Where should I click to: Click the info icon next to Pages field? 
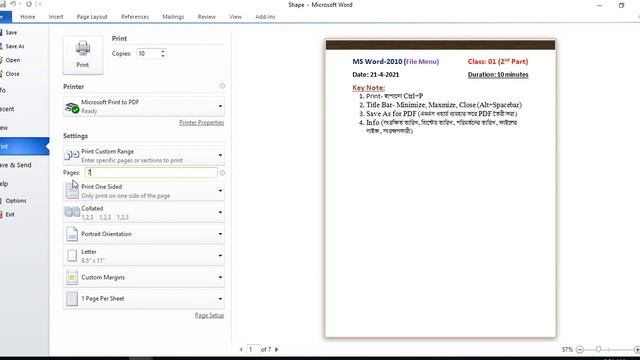point(222,173)
